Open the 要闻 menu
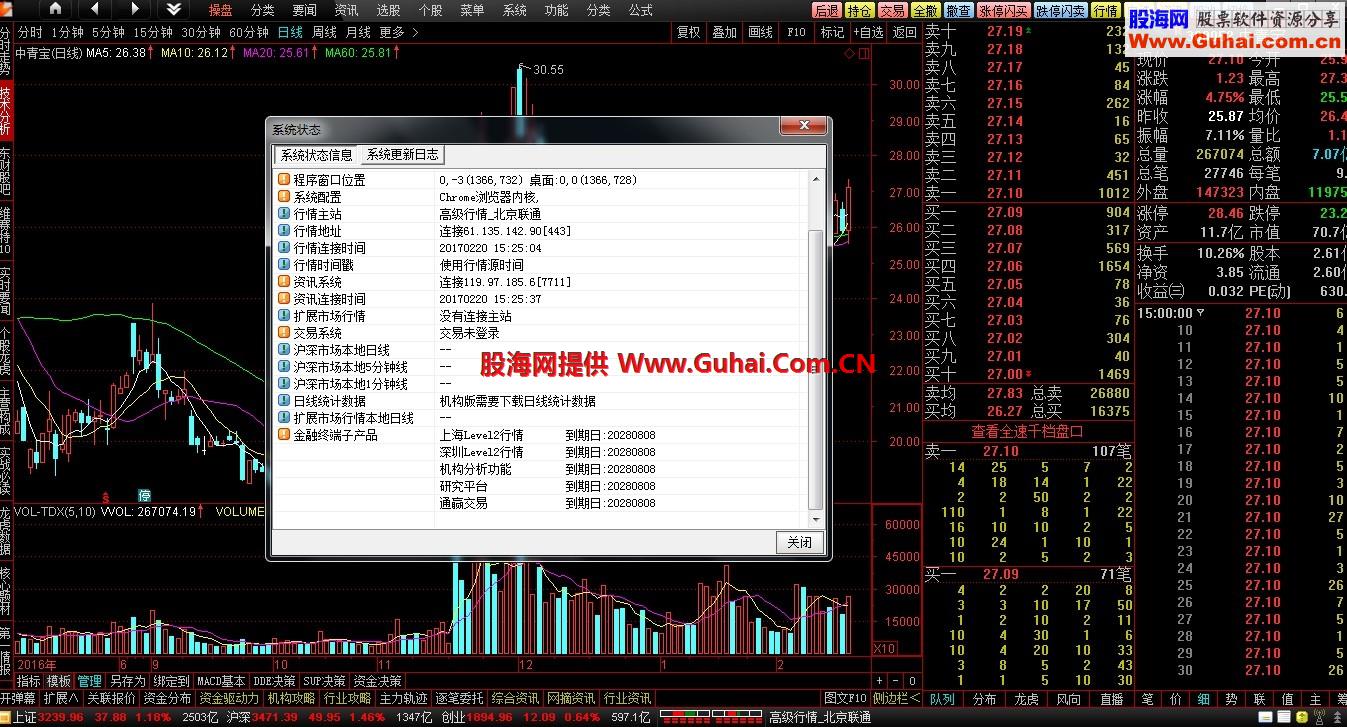Image resolution: width=1347 pixels, height=727 pixels. click(304, 10)
